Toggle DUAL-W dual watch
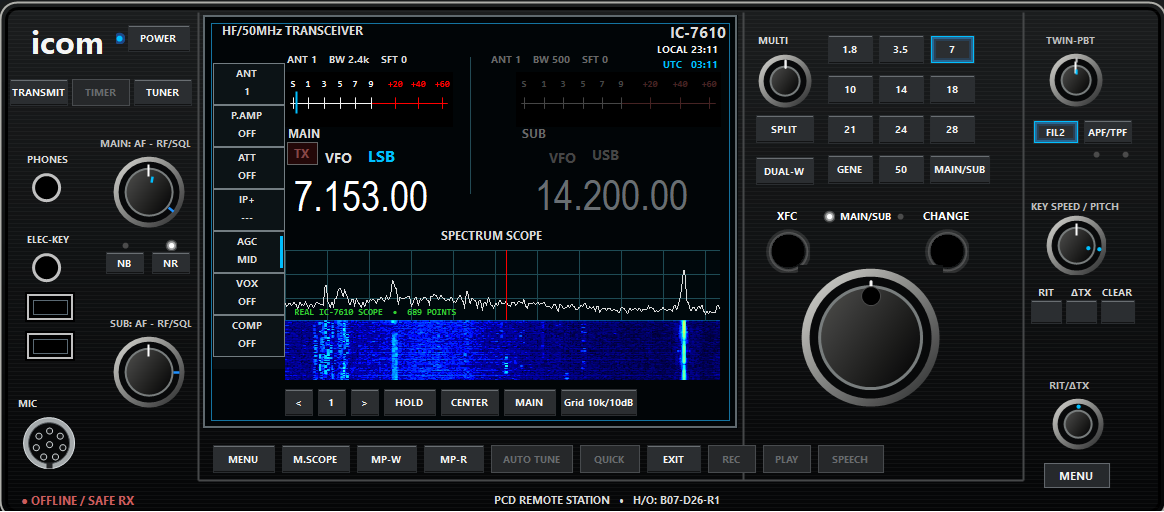 785,171
